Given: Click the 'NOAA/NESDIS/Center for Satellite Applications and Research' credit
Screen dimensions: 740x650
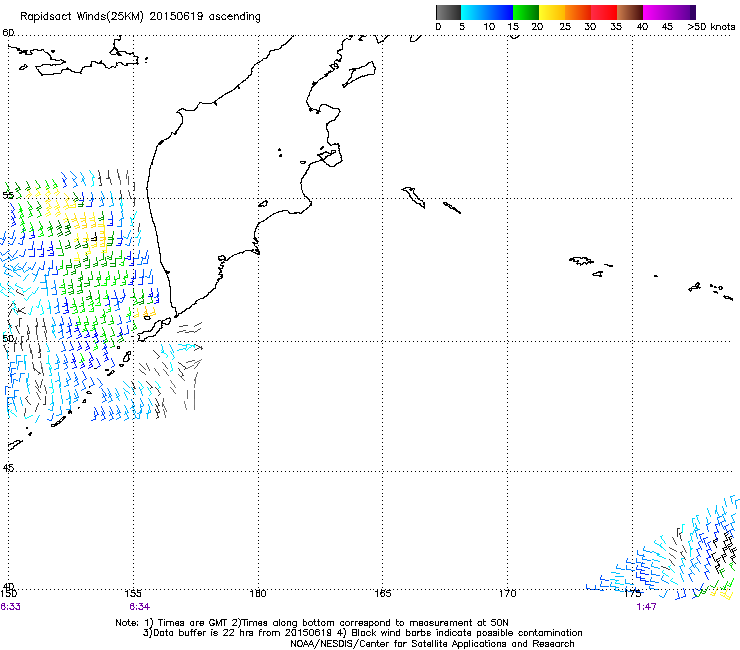Looking at the screenshot, I should tap(432, 644).
